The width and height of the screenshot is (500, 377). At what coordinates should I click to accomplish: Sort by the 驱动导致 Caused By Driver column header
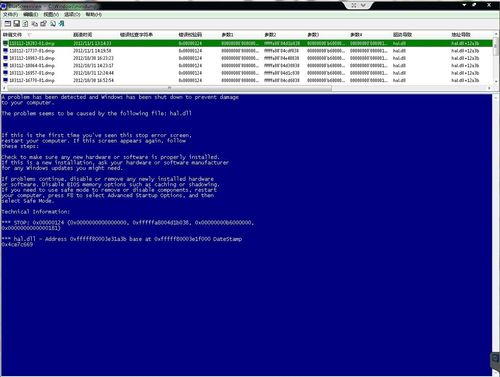[421, 35]
